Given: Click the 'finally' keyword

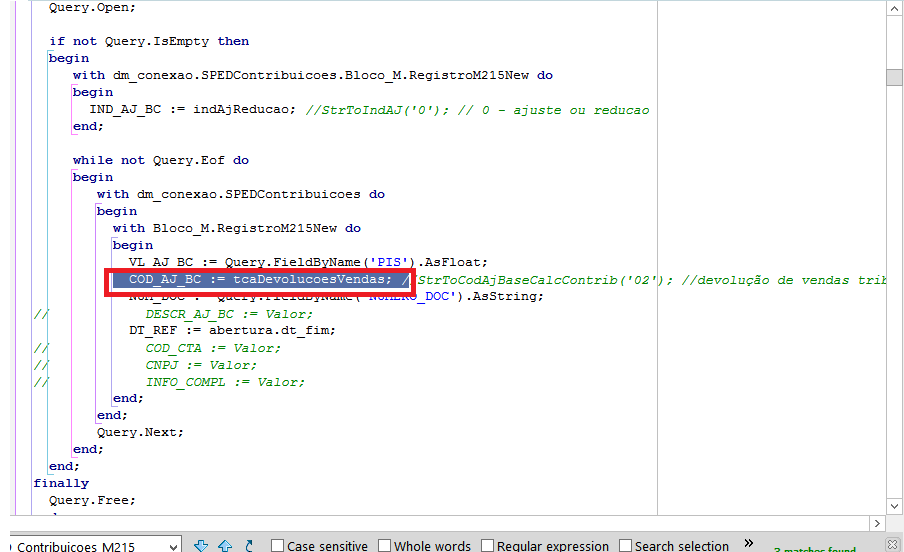Looking at the screenshot, I should pos(61,483).
